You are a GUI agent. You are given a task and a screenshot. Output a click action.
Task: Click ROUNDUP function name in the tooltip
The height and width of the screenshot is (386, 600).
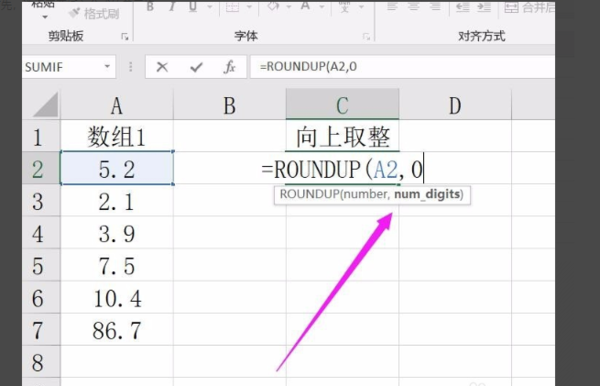pos(309,194)
